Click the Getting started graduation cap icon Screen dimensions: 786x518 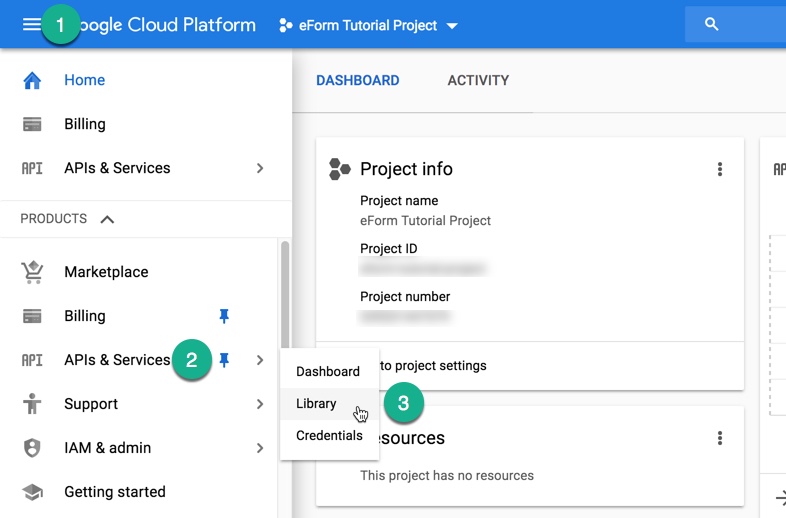click(x=32, y=492)
